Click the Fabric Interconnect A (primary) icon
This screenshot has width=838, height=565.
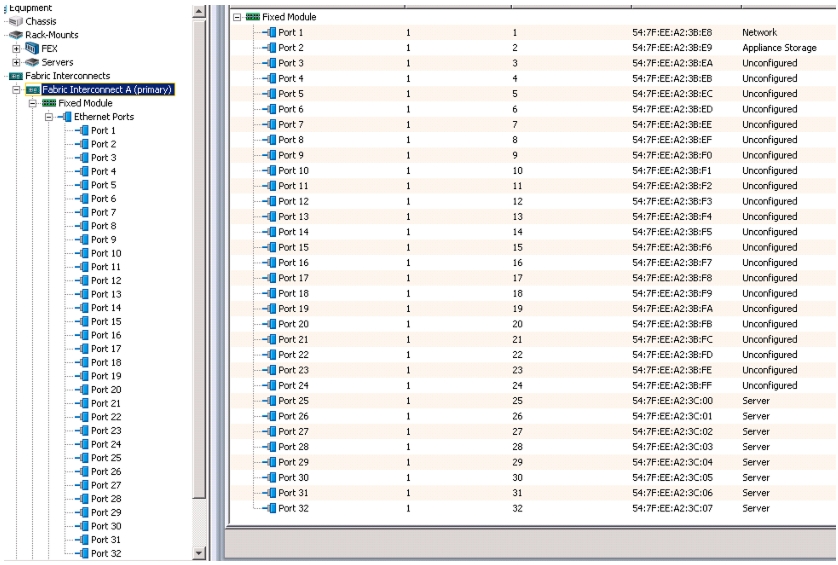point(33,90)
